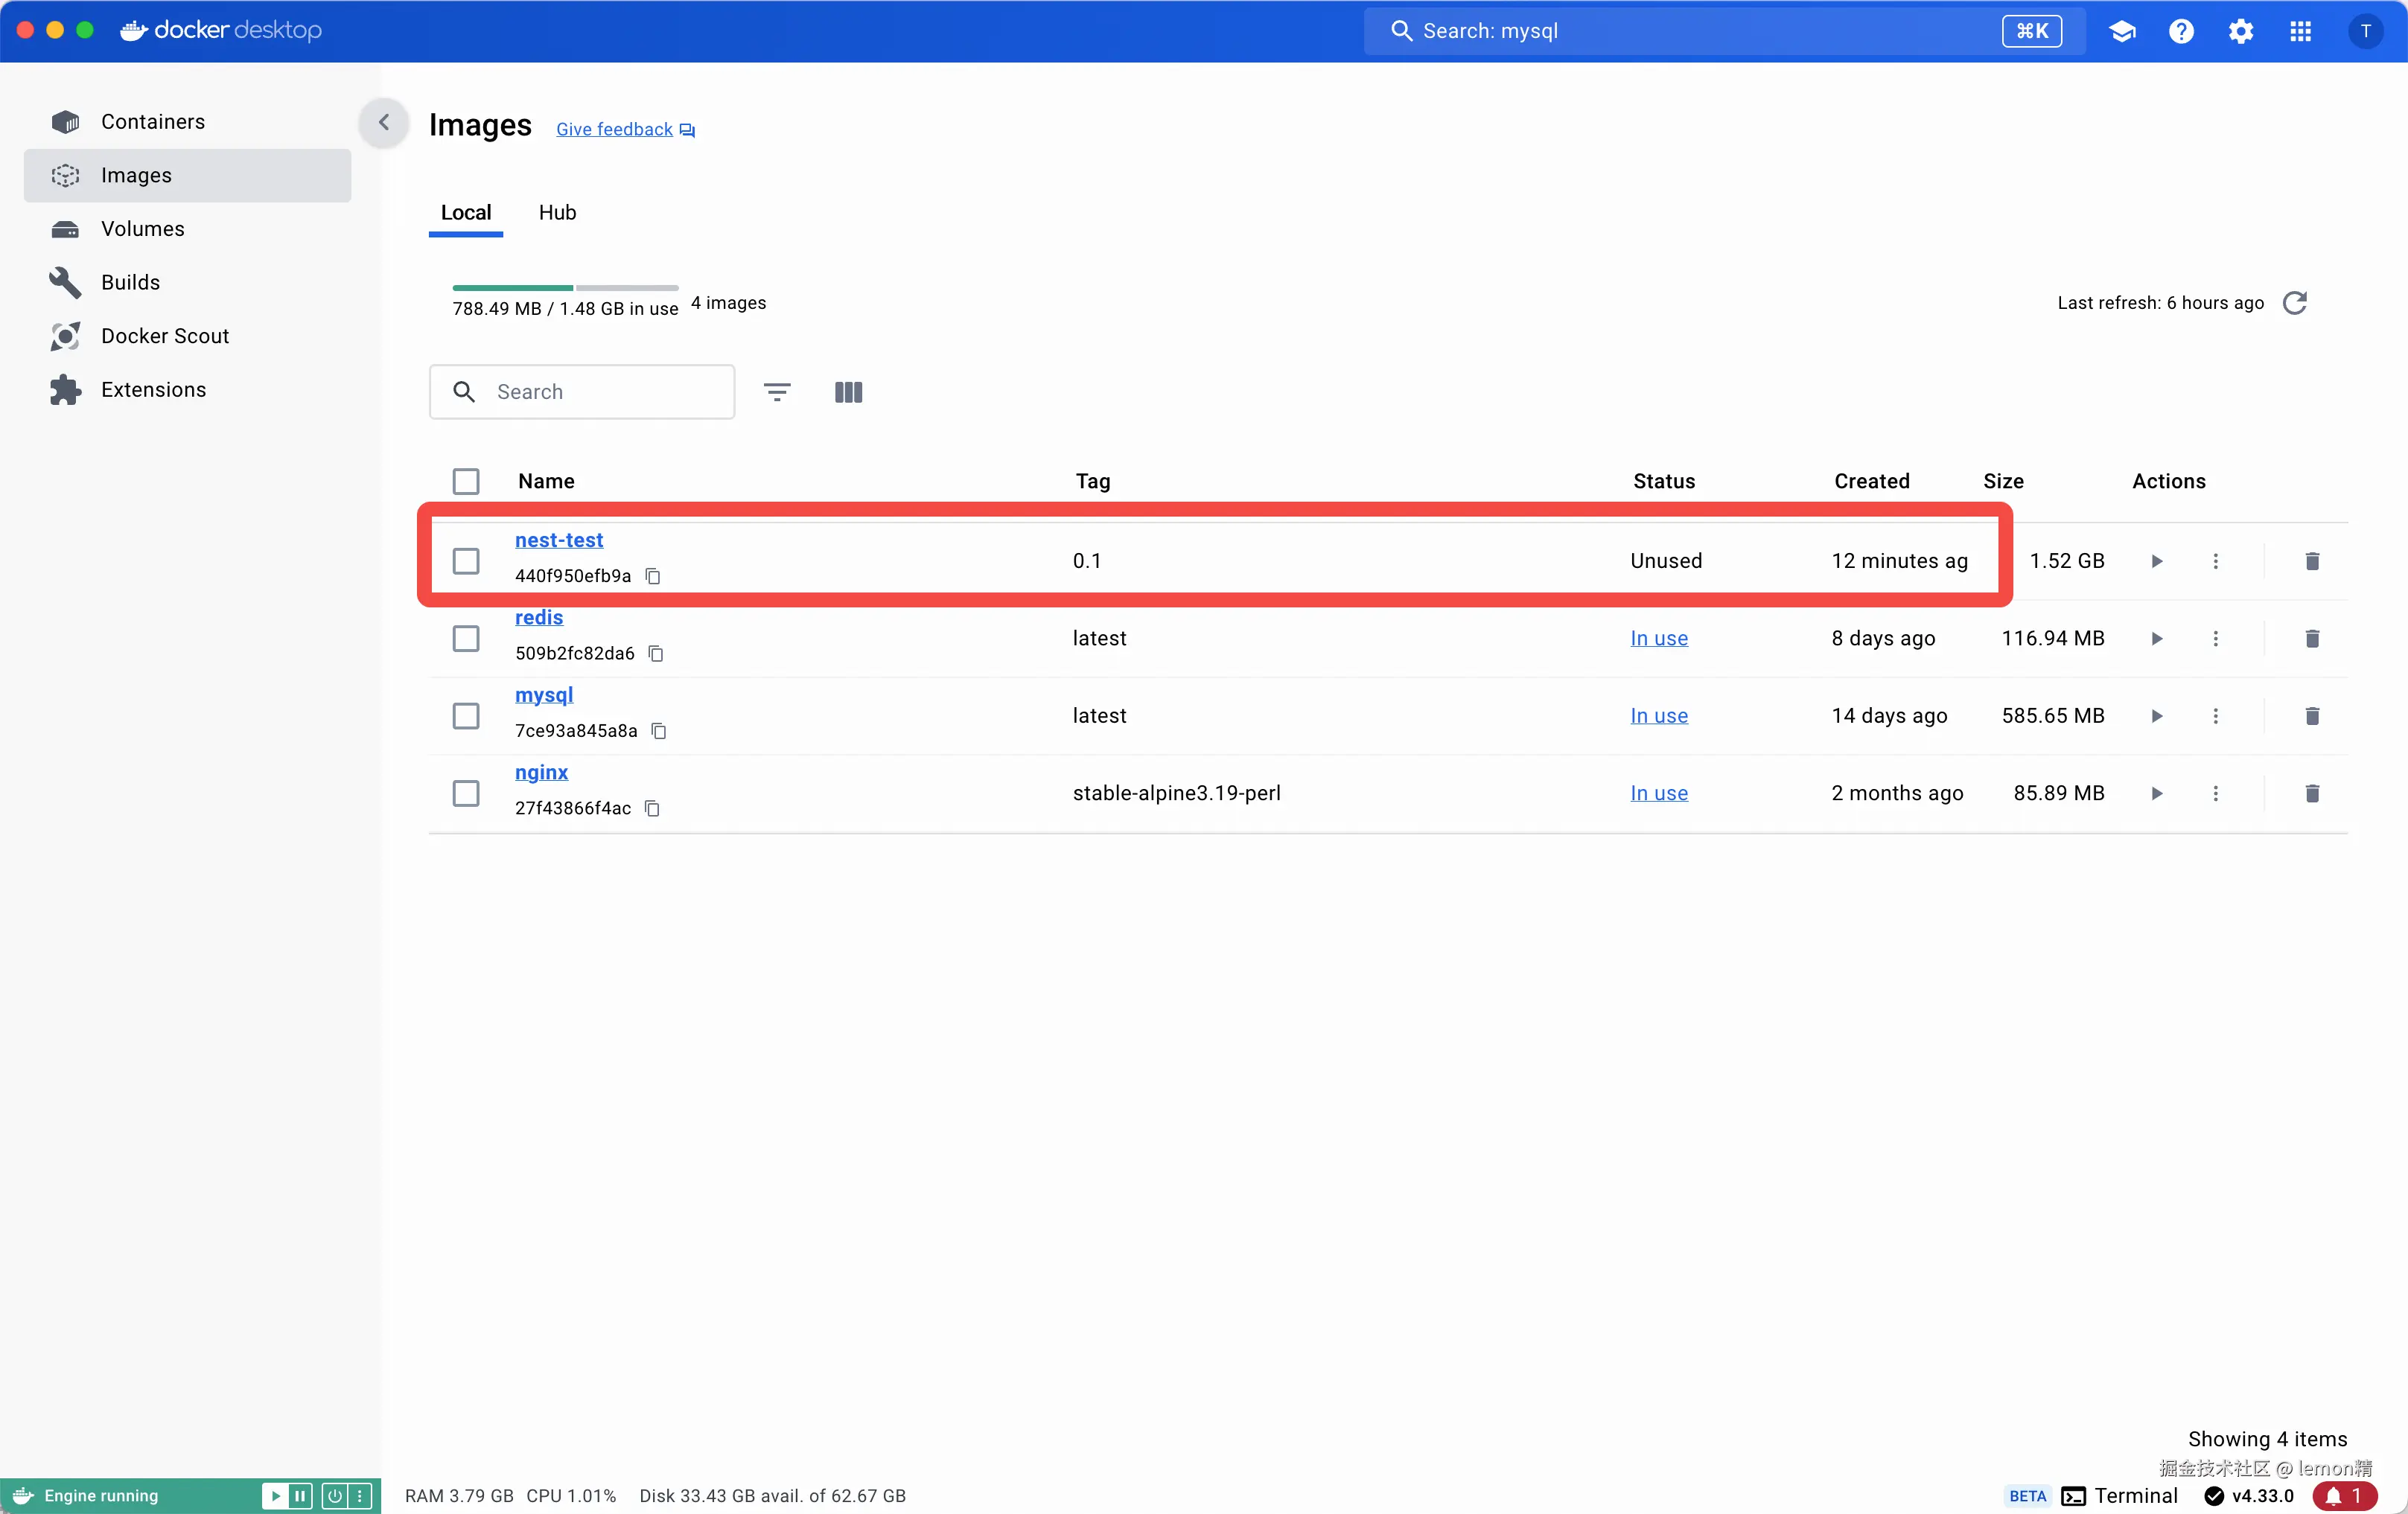Image resolution: width=2408 pixels, height=1514 pixels.
Task: Click the In use status for redis
Action: pos(1659,638)
